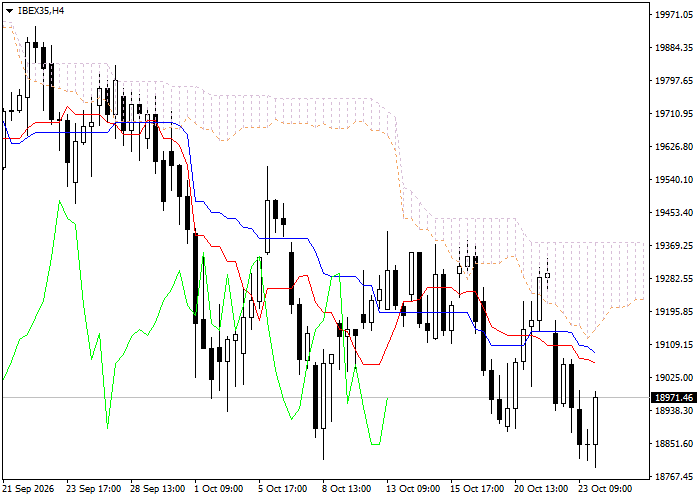The width and height of the screenshot is (700, 500).
Task: Select the 19282.55 price scale value
Action: [674, 279]
